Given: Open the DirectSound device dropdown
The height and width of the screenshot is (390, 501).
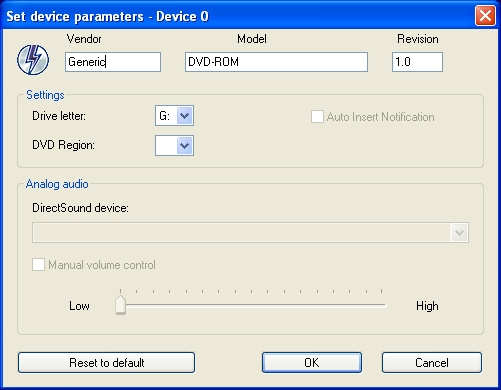Looking at the screenshot, I should (x=250, y=232).
